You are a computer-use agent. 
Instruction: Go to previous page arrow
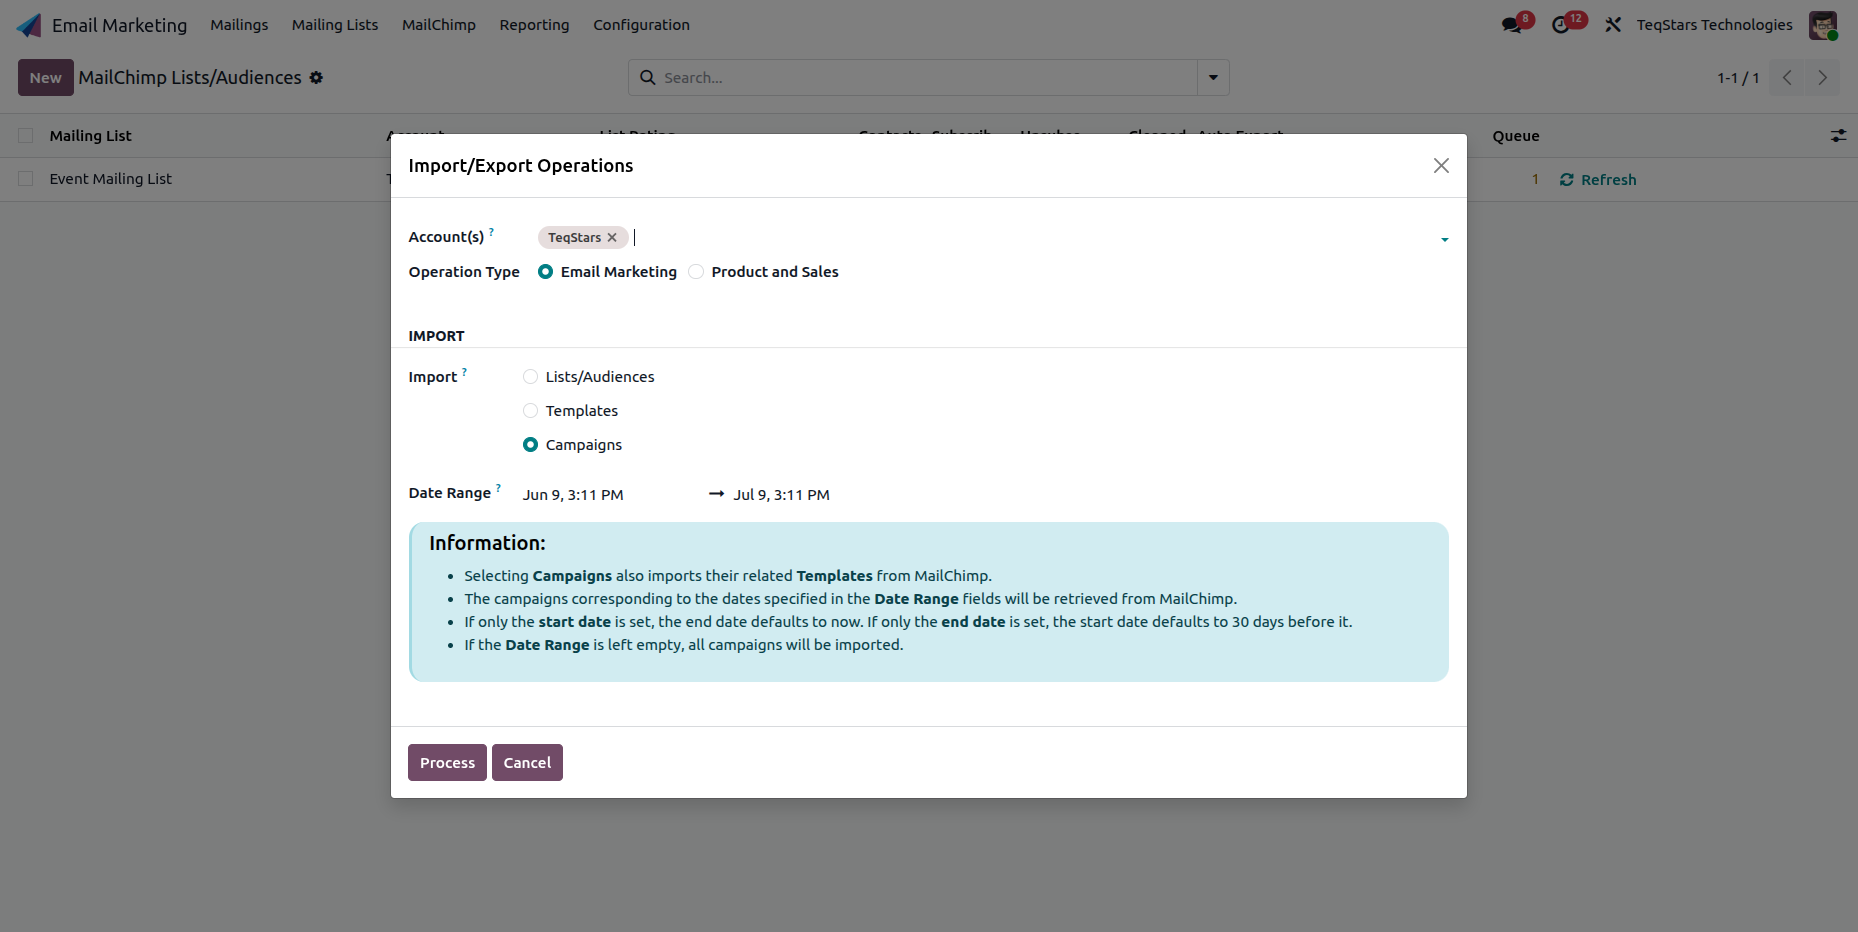pos(1787,77)
